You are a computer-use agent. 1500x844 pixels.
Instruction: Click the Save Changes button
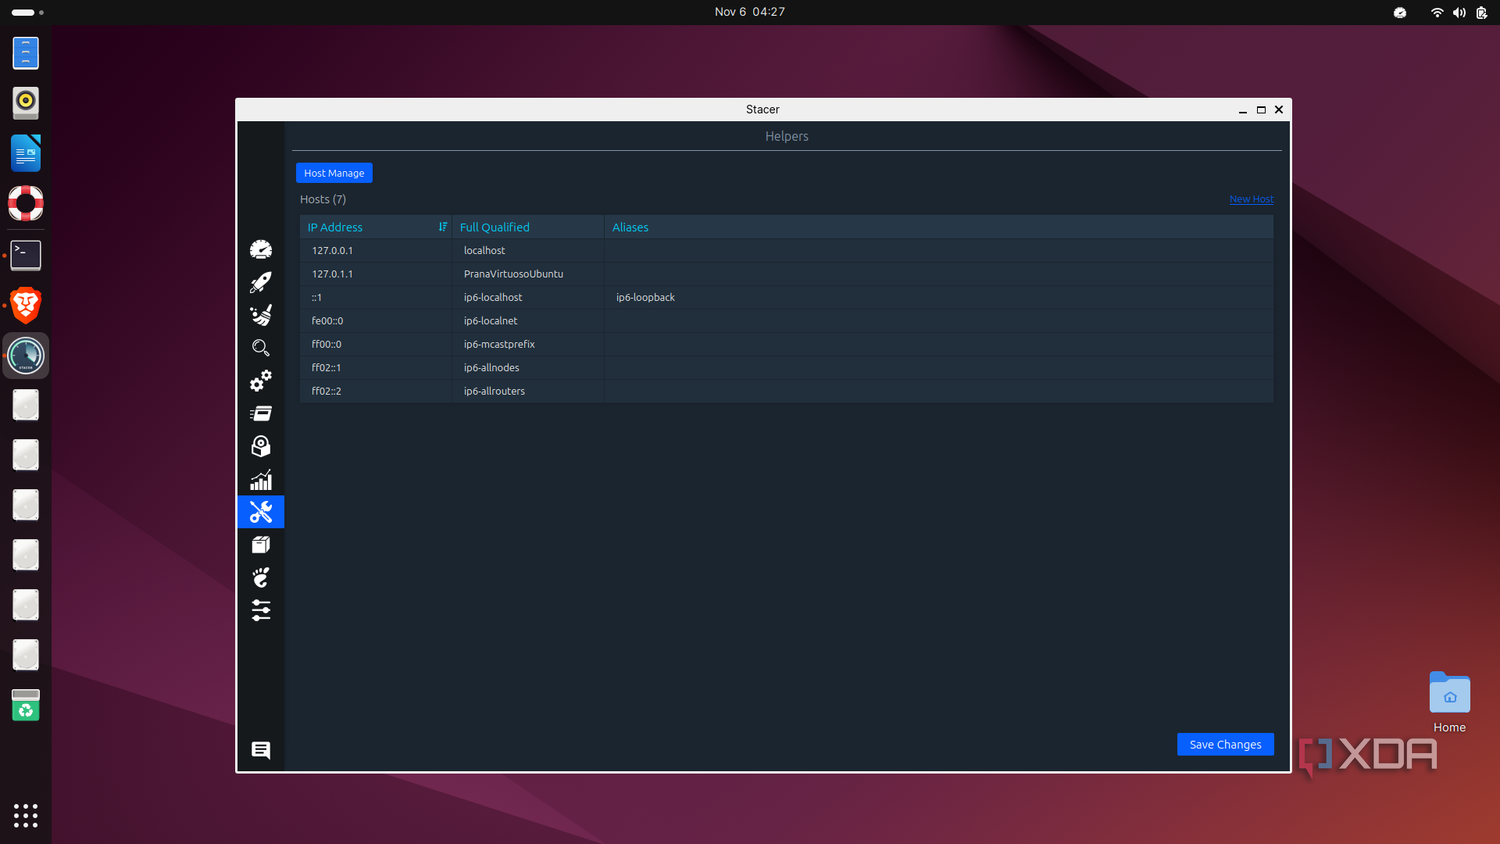tap(1225, 744)
